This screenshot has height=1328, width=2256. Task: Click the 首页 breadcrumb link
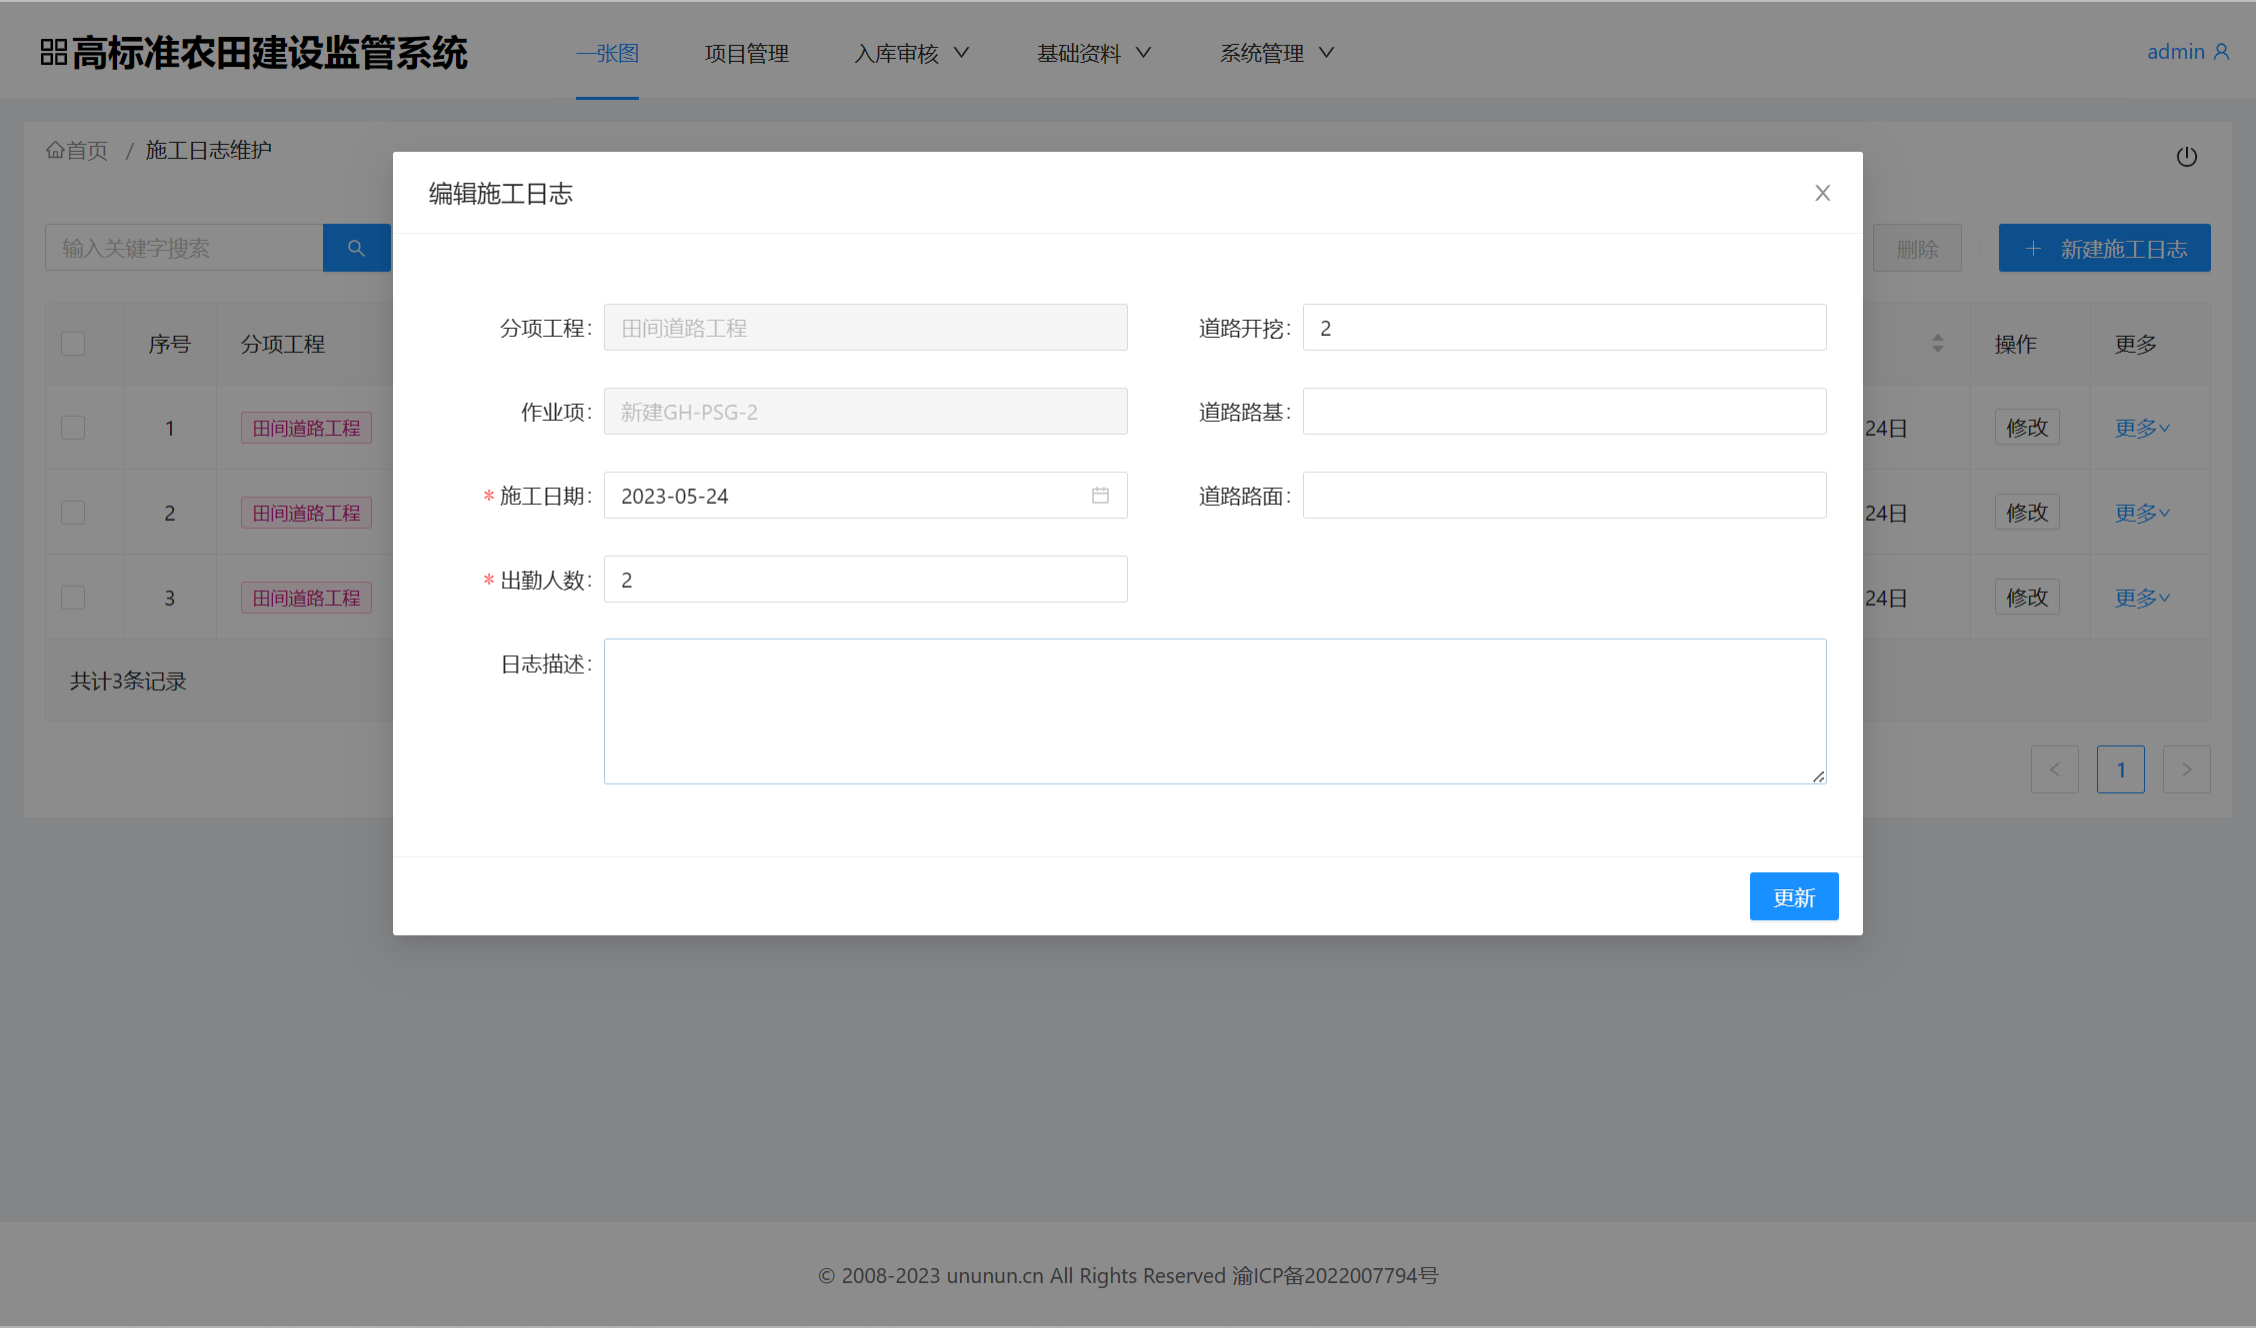tap(87, 150)
